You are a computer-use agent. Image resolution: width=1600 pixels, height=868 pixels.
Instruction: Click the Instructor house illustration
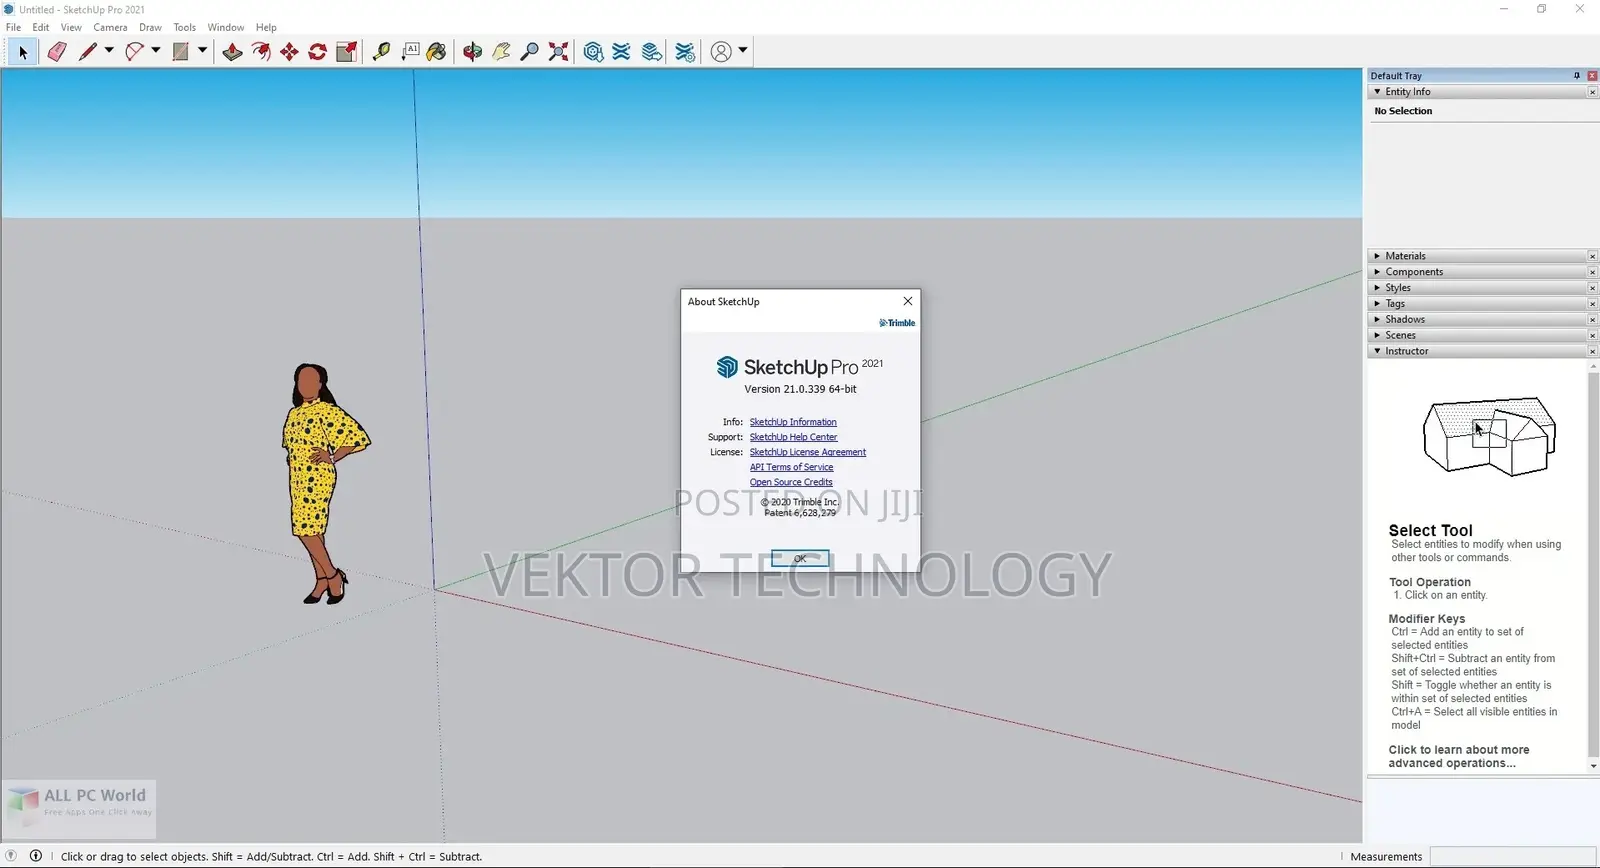click(x=1489, y=436)
